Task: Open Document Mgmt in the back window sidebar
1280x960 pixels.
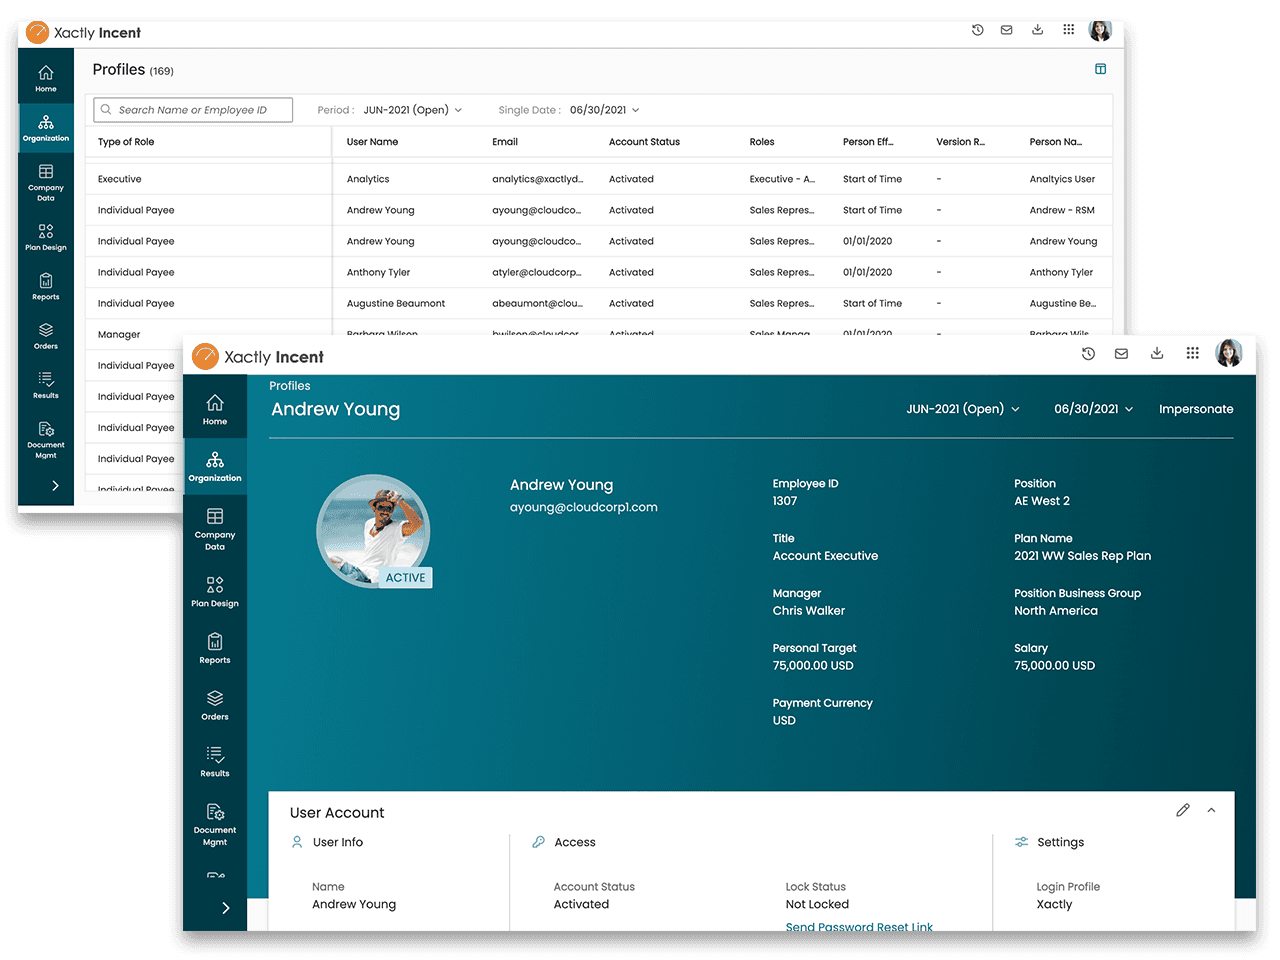Action: [x=46, y=440]
